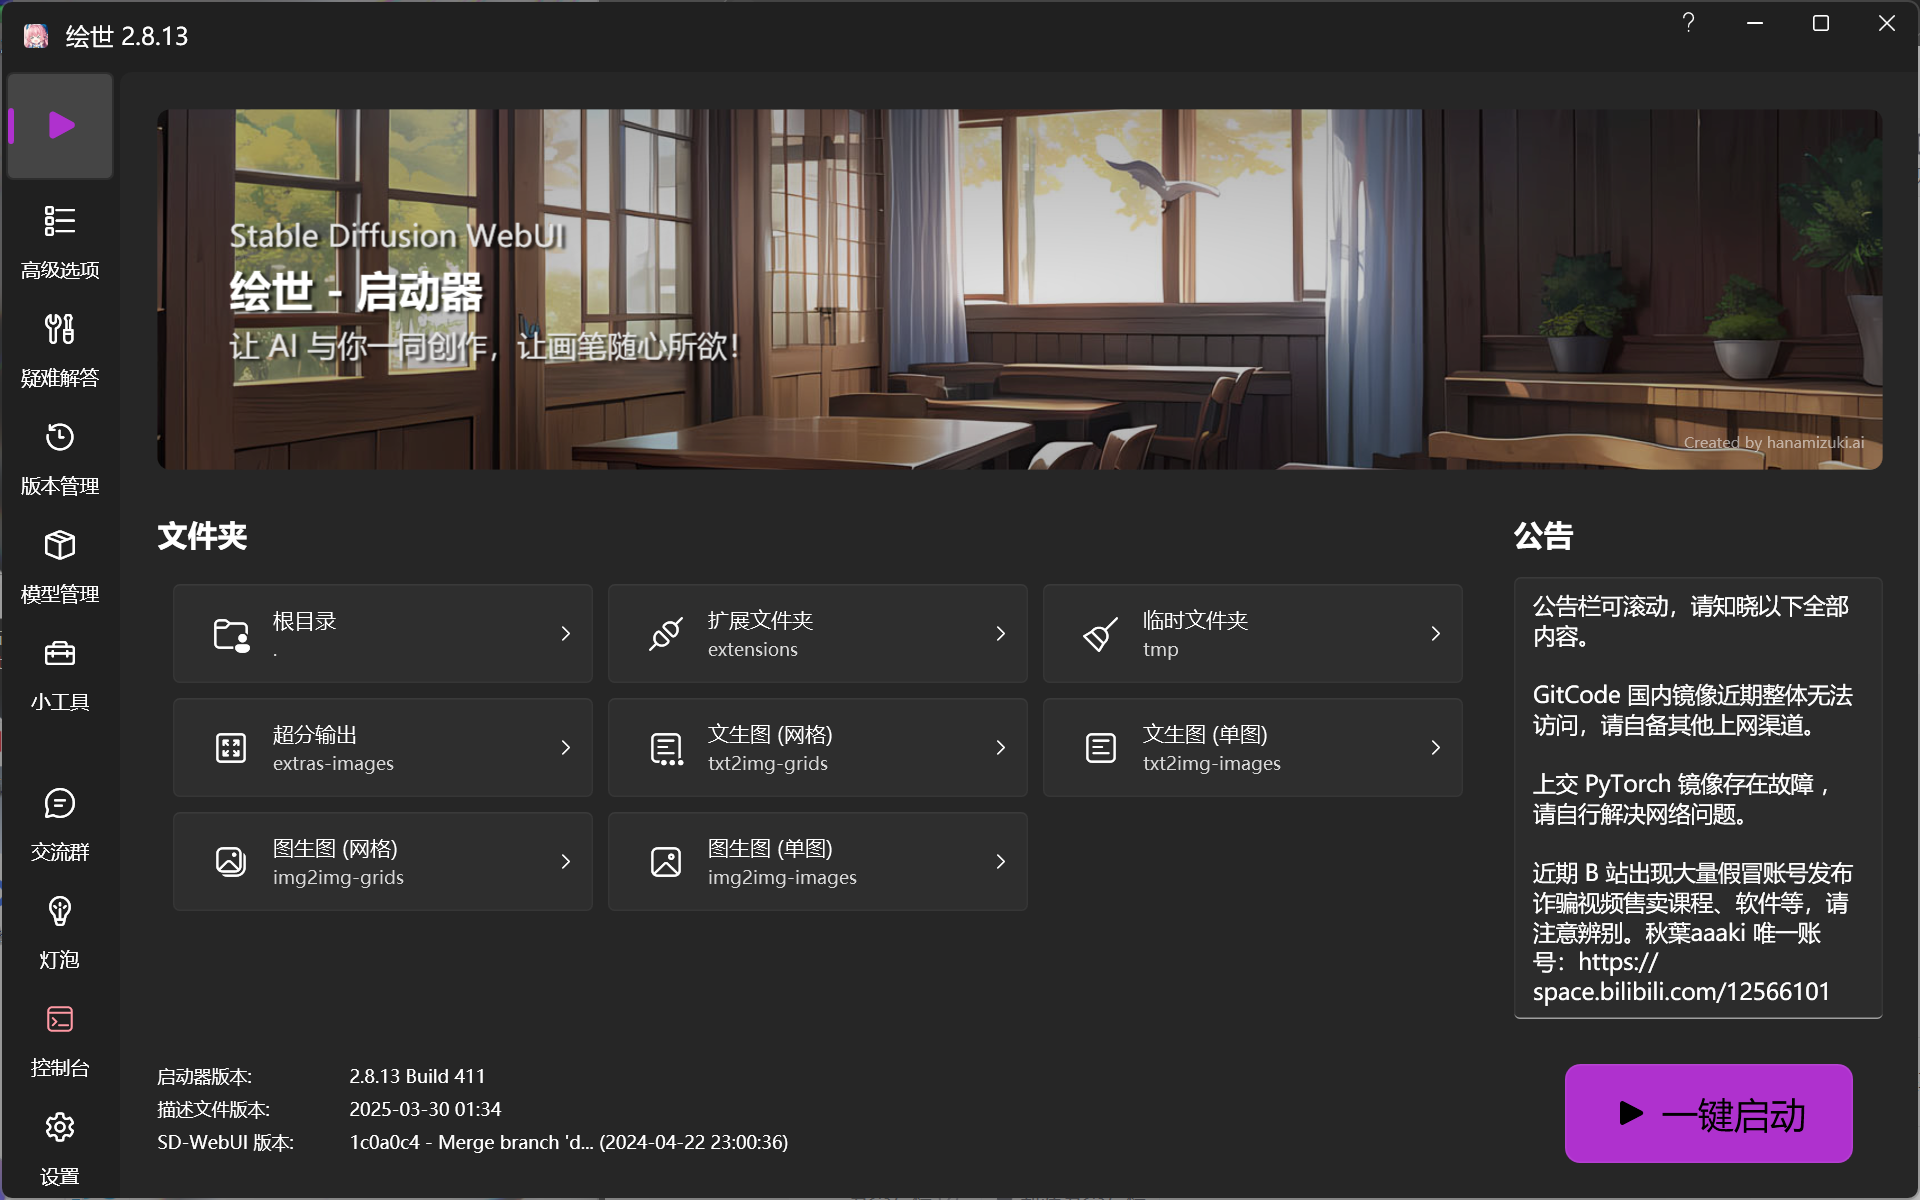Viewport: 1920px width, 1200px height.
Task: Expand the 扩展文件夹 extensions chevron
Action: [1000, 634]
